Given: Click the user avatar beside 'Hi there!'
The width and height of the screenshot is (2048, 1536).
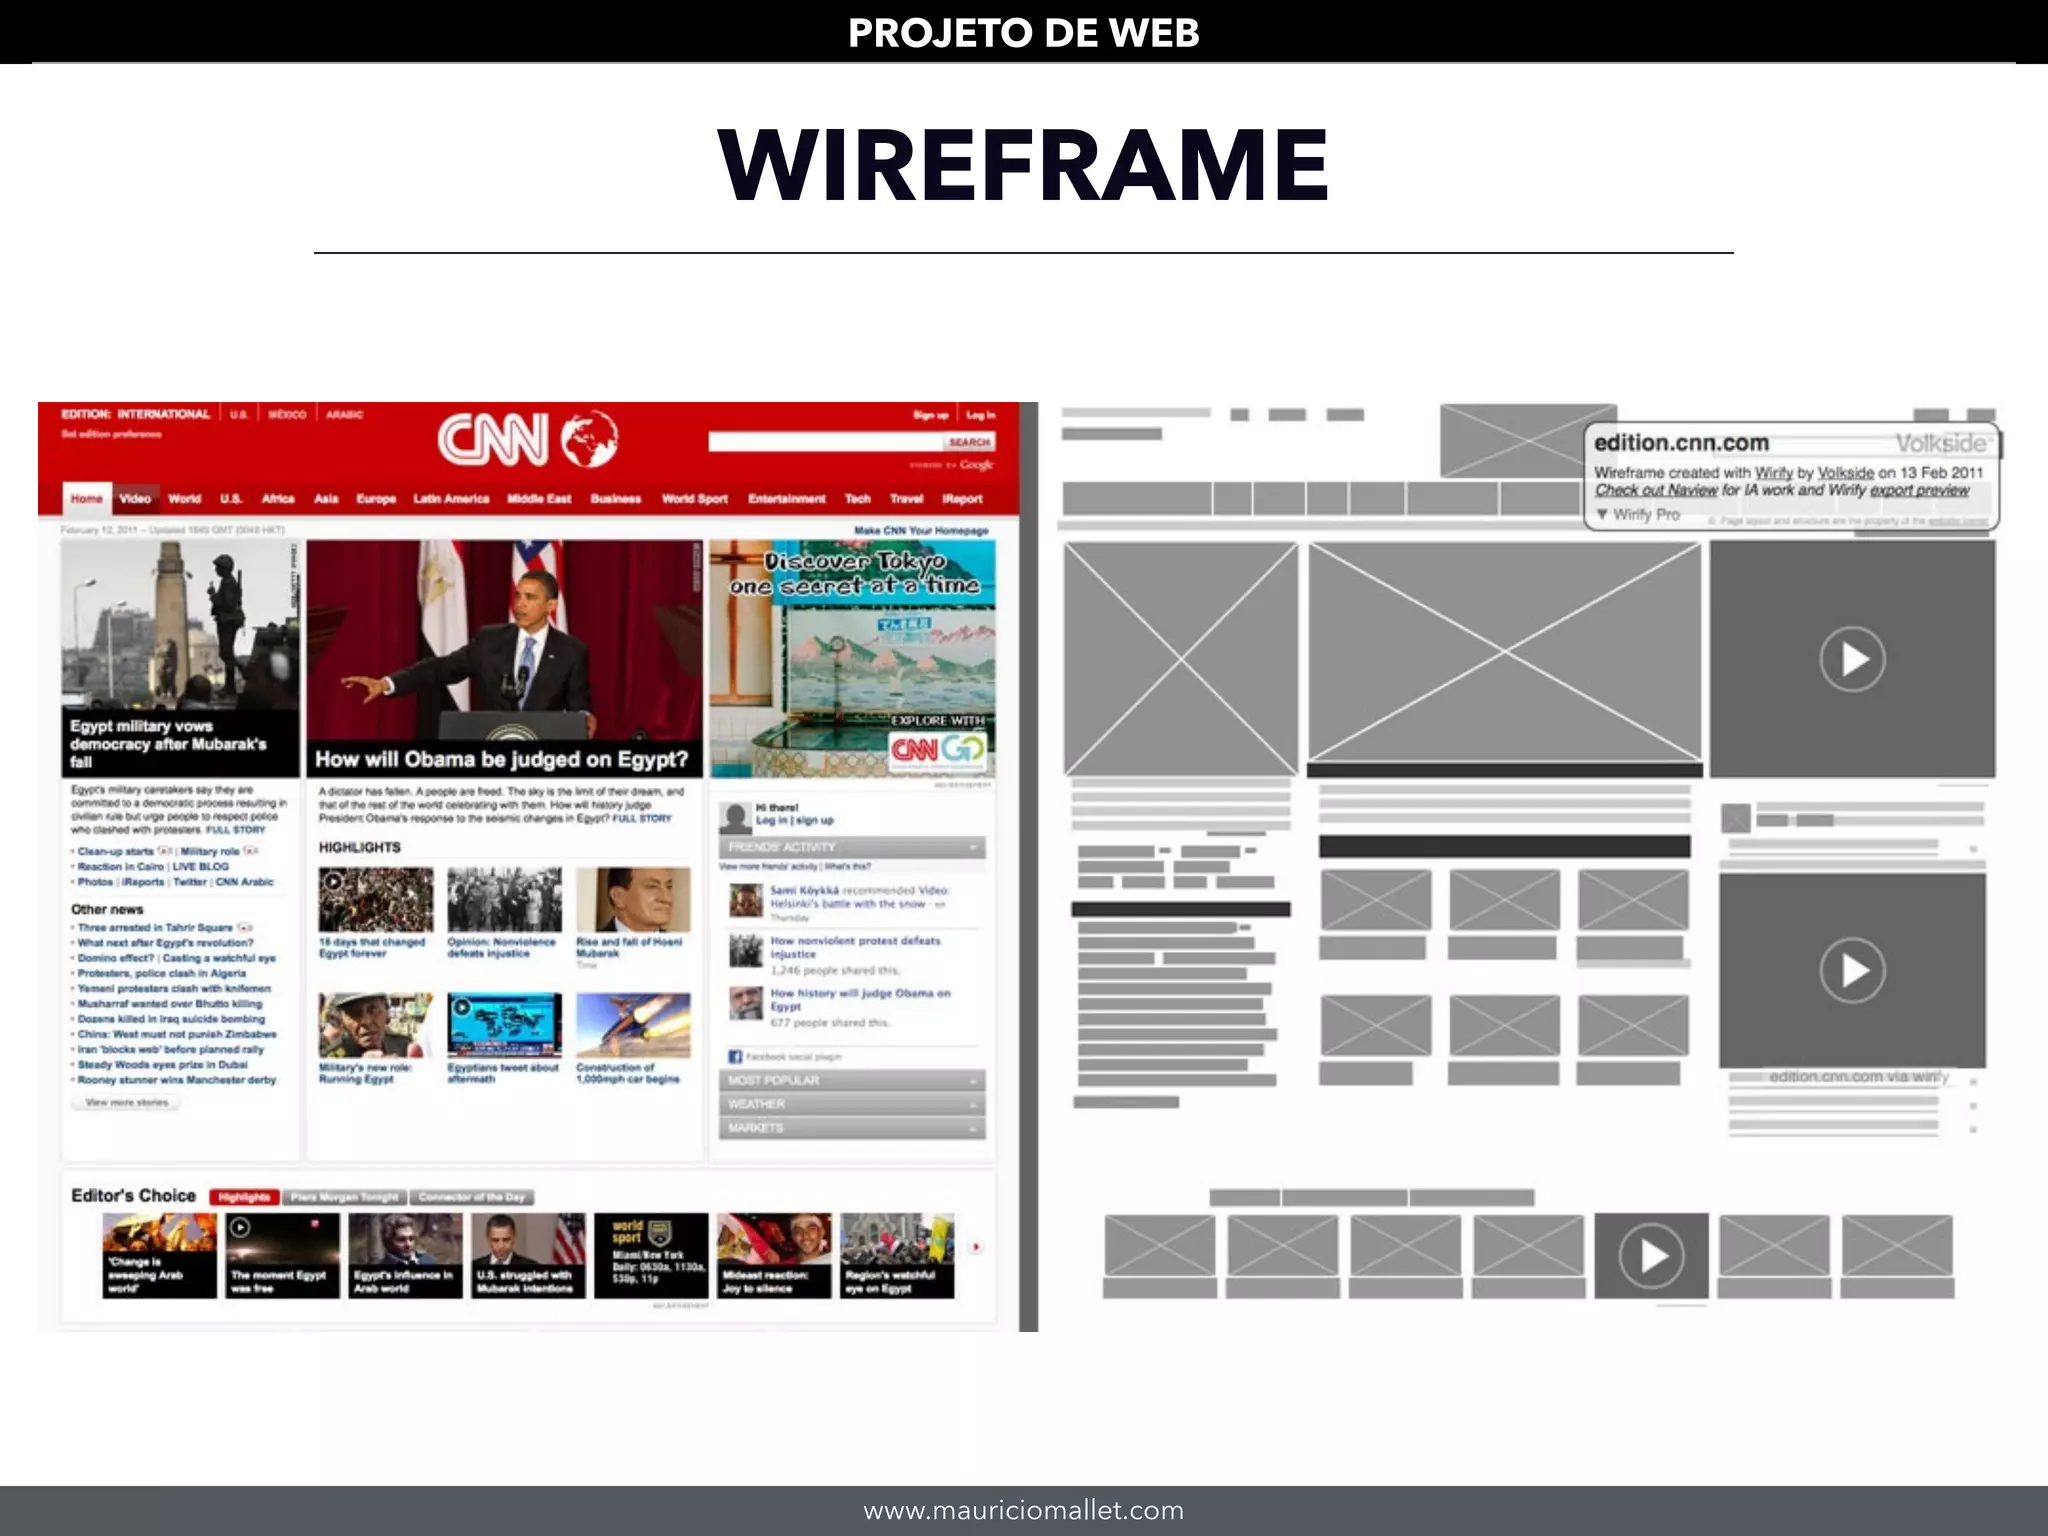Looking at the screenshot, I should coord(735,817).
